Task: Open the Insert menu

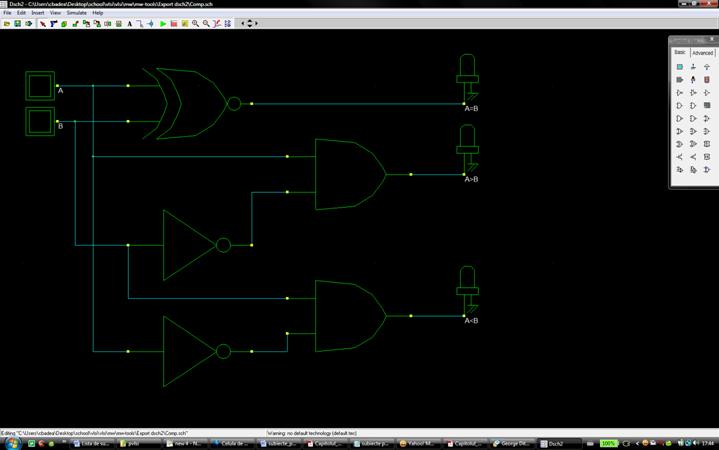Action: [x=38, y=13]
